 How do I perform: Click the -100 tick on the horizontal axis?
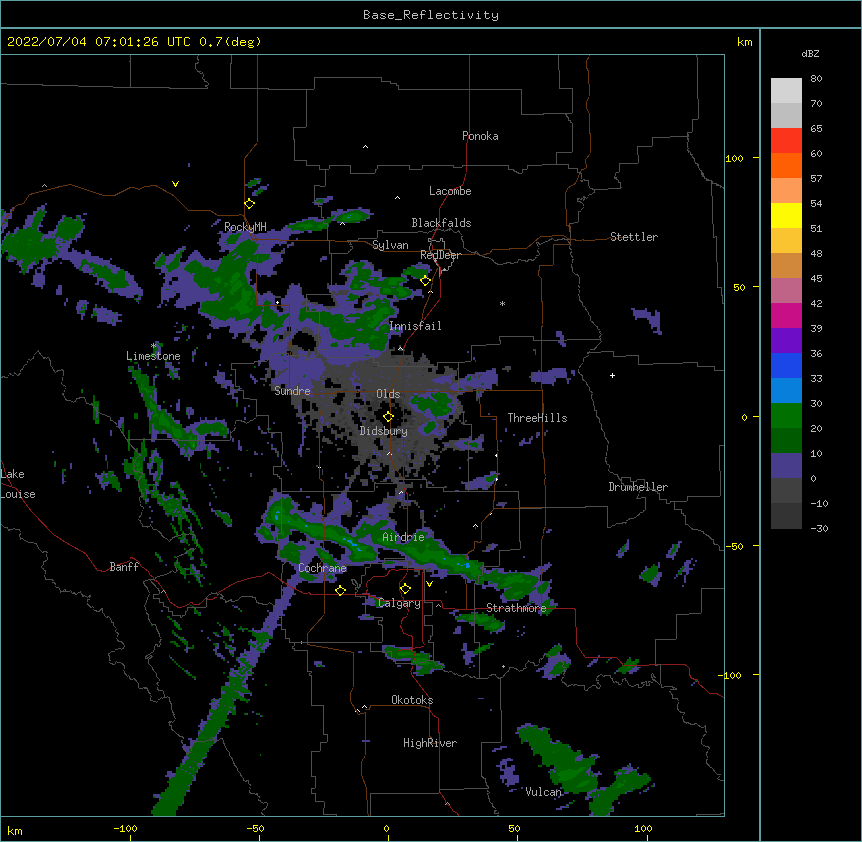tap(125, 828)
